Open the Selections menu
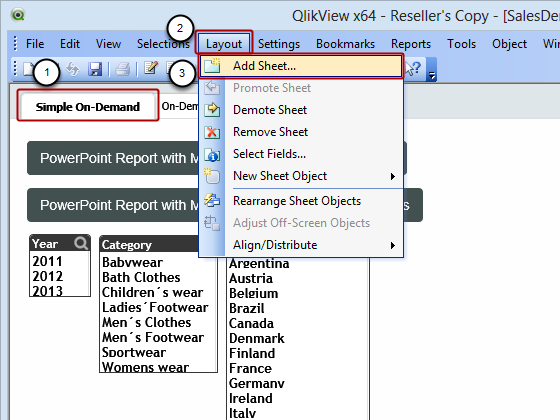 tap(163, 44)
